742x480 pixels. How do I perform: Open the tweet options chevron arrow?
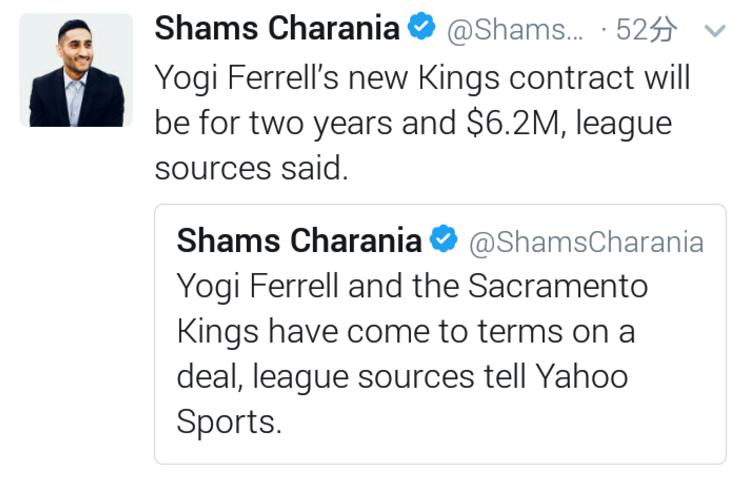(x=715, y=32)
